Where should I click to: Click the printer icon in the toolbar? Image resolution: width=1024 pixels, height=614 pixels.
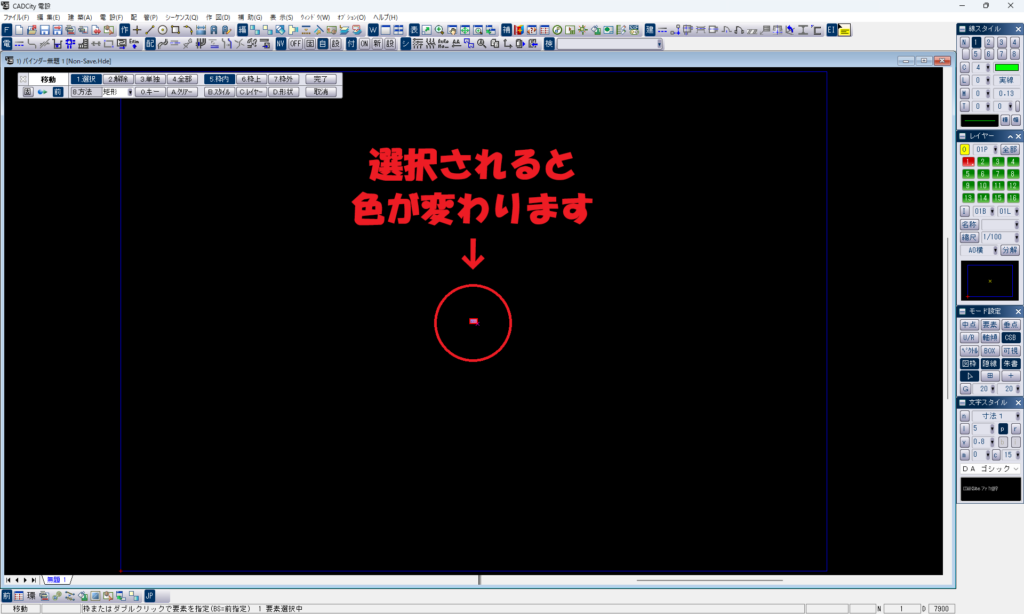point(70,30)
